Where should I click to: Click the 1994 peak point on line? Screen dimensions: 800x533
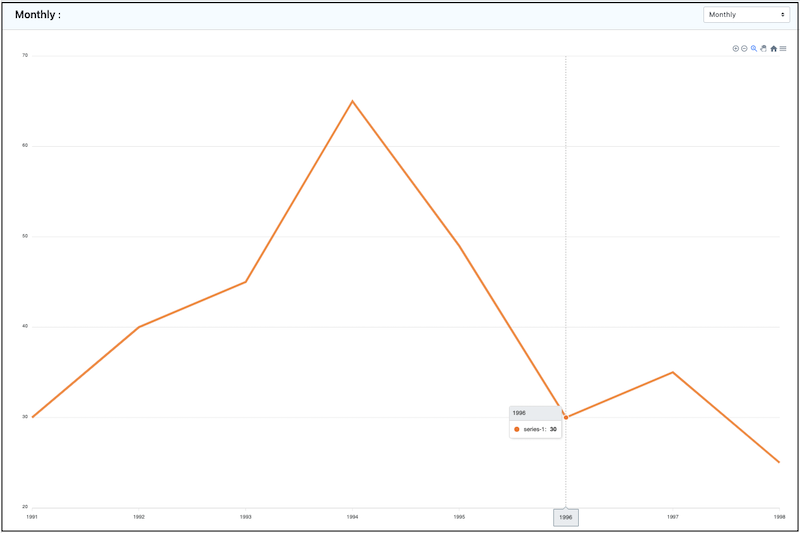(353, 101)
